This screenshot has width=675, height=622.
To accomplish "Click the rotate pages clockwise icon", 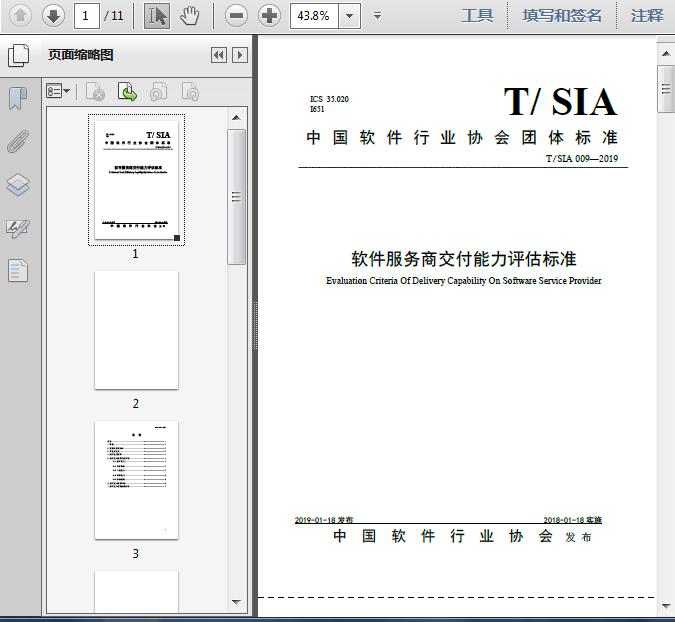I will [190, 91].
